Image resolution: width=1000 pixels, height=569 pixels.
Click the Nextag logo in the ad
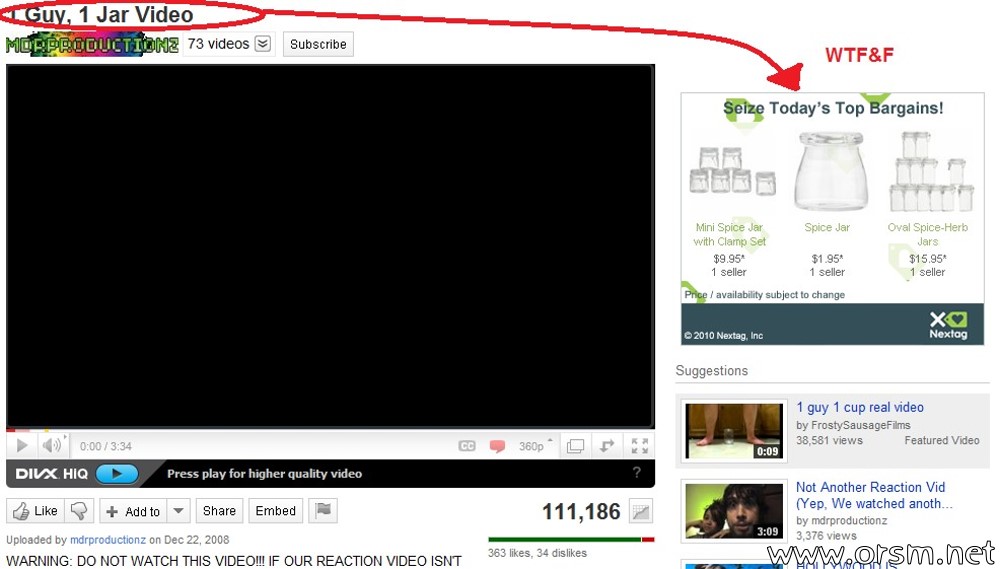(x=948, y=325)
